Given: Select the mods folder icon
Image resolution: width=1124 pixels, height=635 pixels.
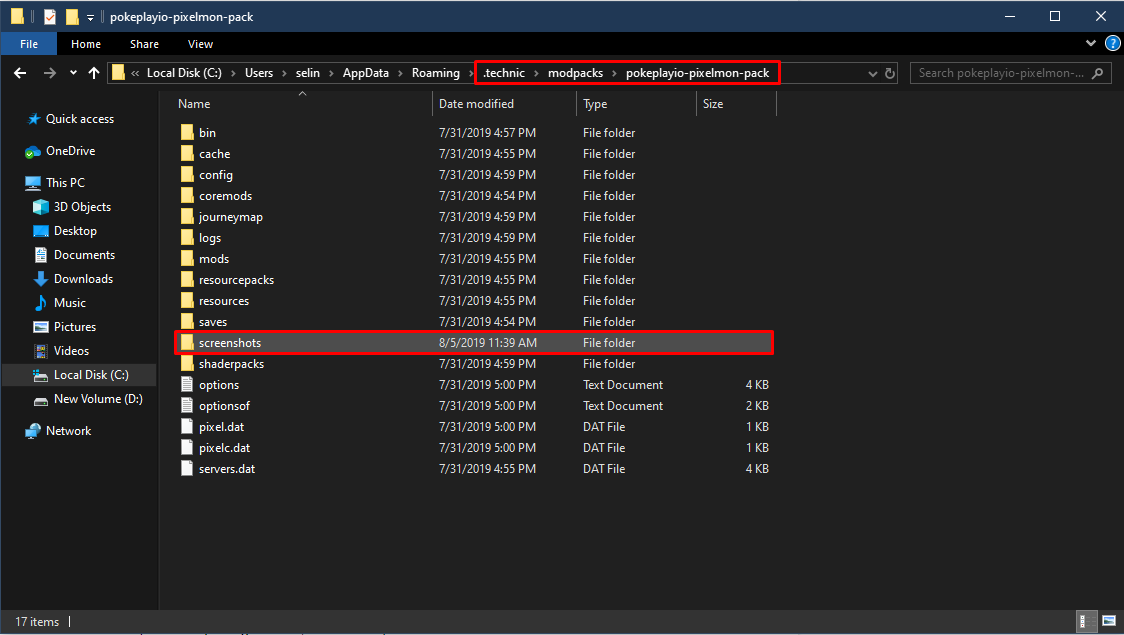Looking at the screenshot, I should (187, 259).
